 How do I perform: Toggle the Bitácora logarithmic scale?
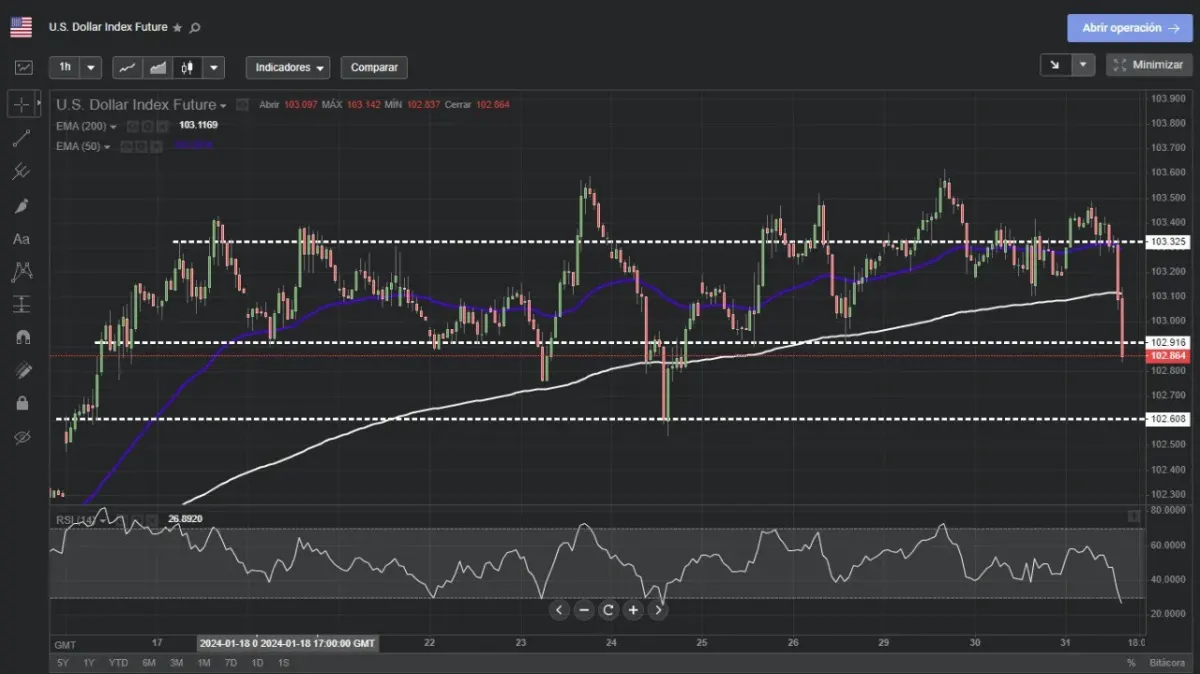(x=1167, y=663)
